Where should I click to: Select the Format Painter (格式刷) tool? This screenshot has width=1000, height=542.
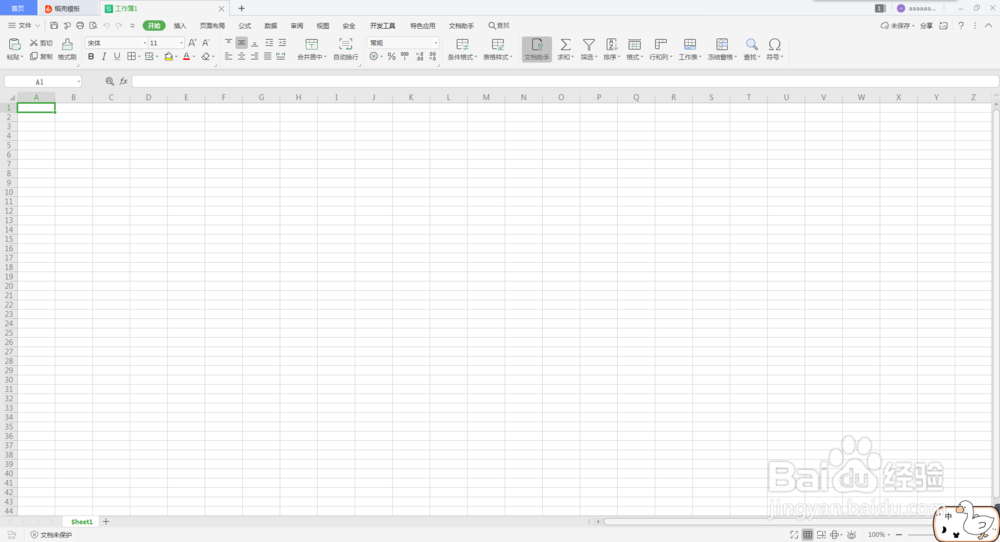[x=67, y=48]
